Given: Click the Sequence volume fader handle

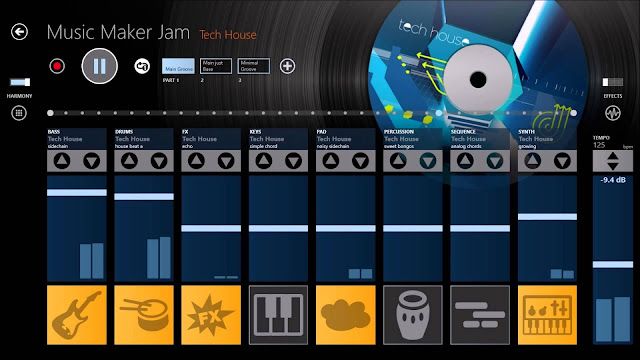Looking at the screenshot, I should (480, 229).
